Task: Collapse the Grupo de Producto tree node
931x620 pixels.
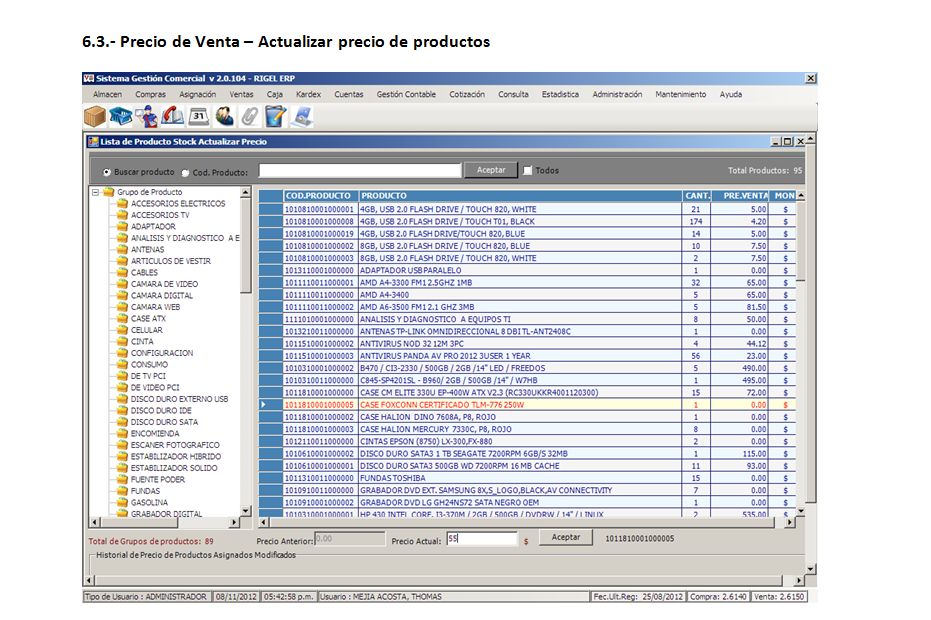Action: 96,192
